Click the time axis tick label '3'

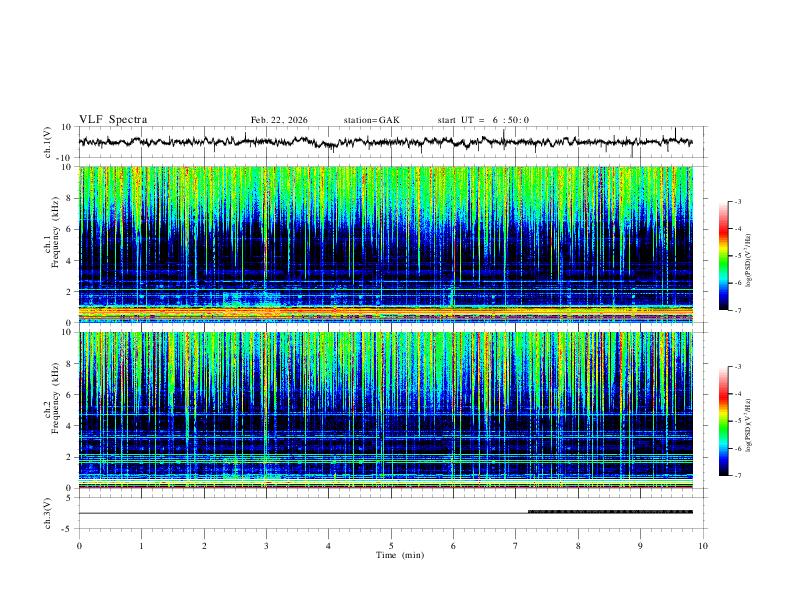(x=266, y=546)
